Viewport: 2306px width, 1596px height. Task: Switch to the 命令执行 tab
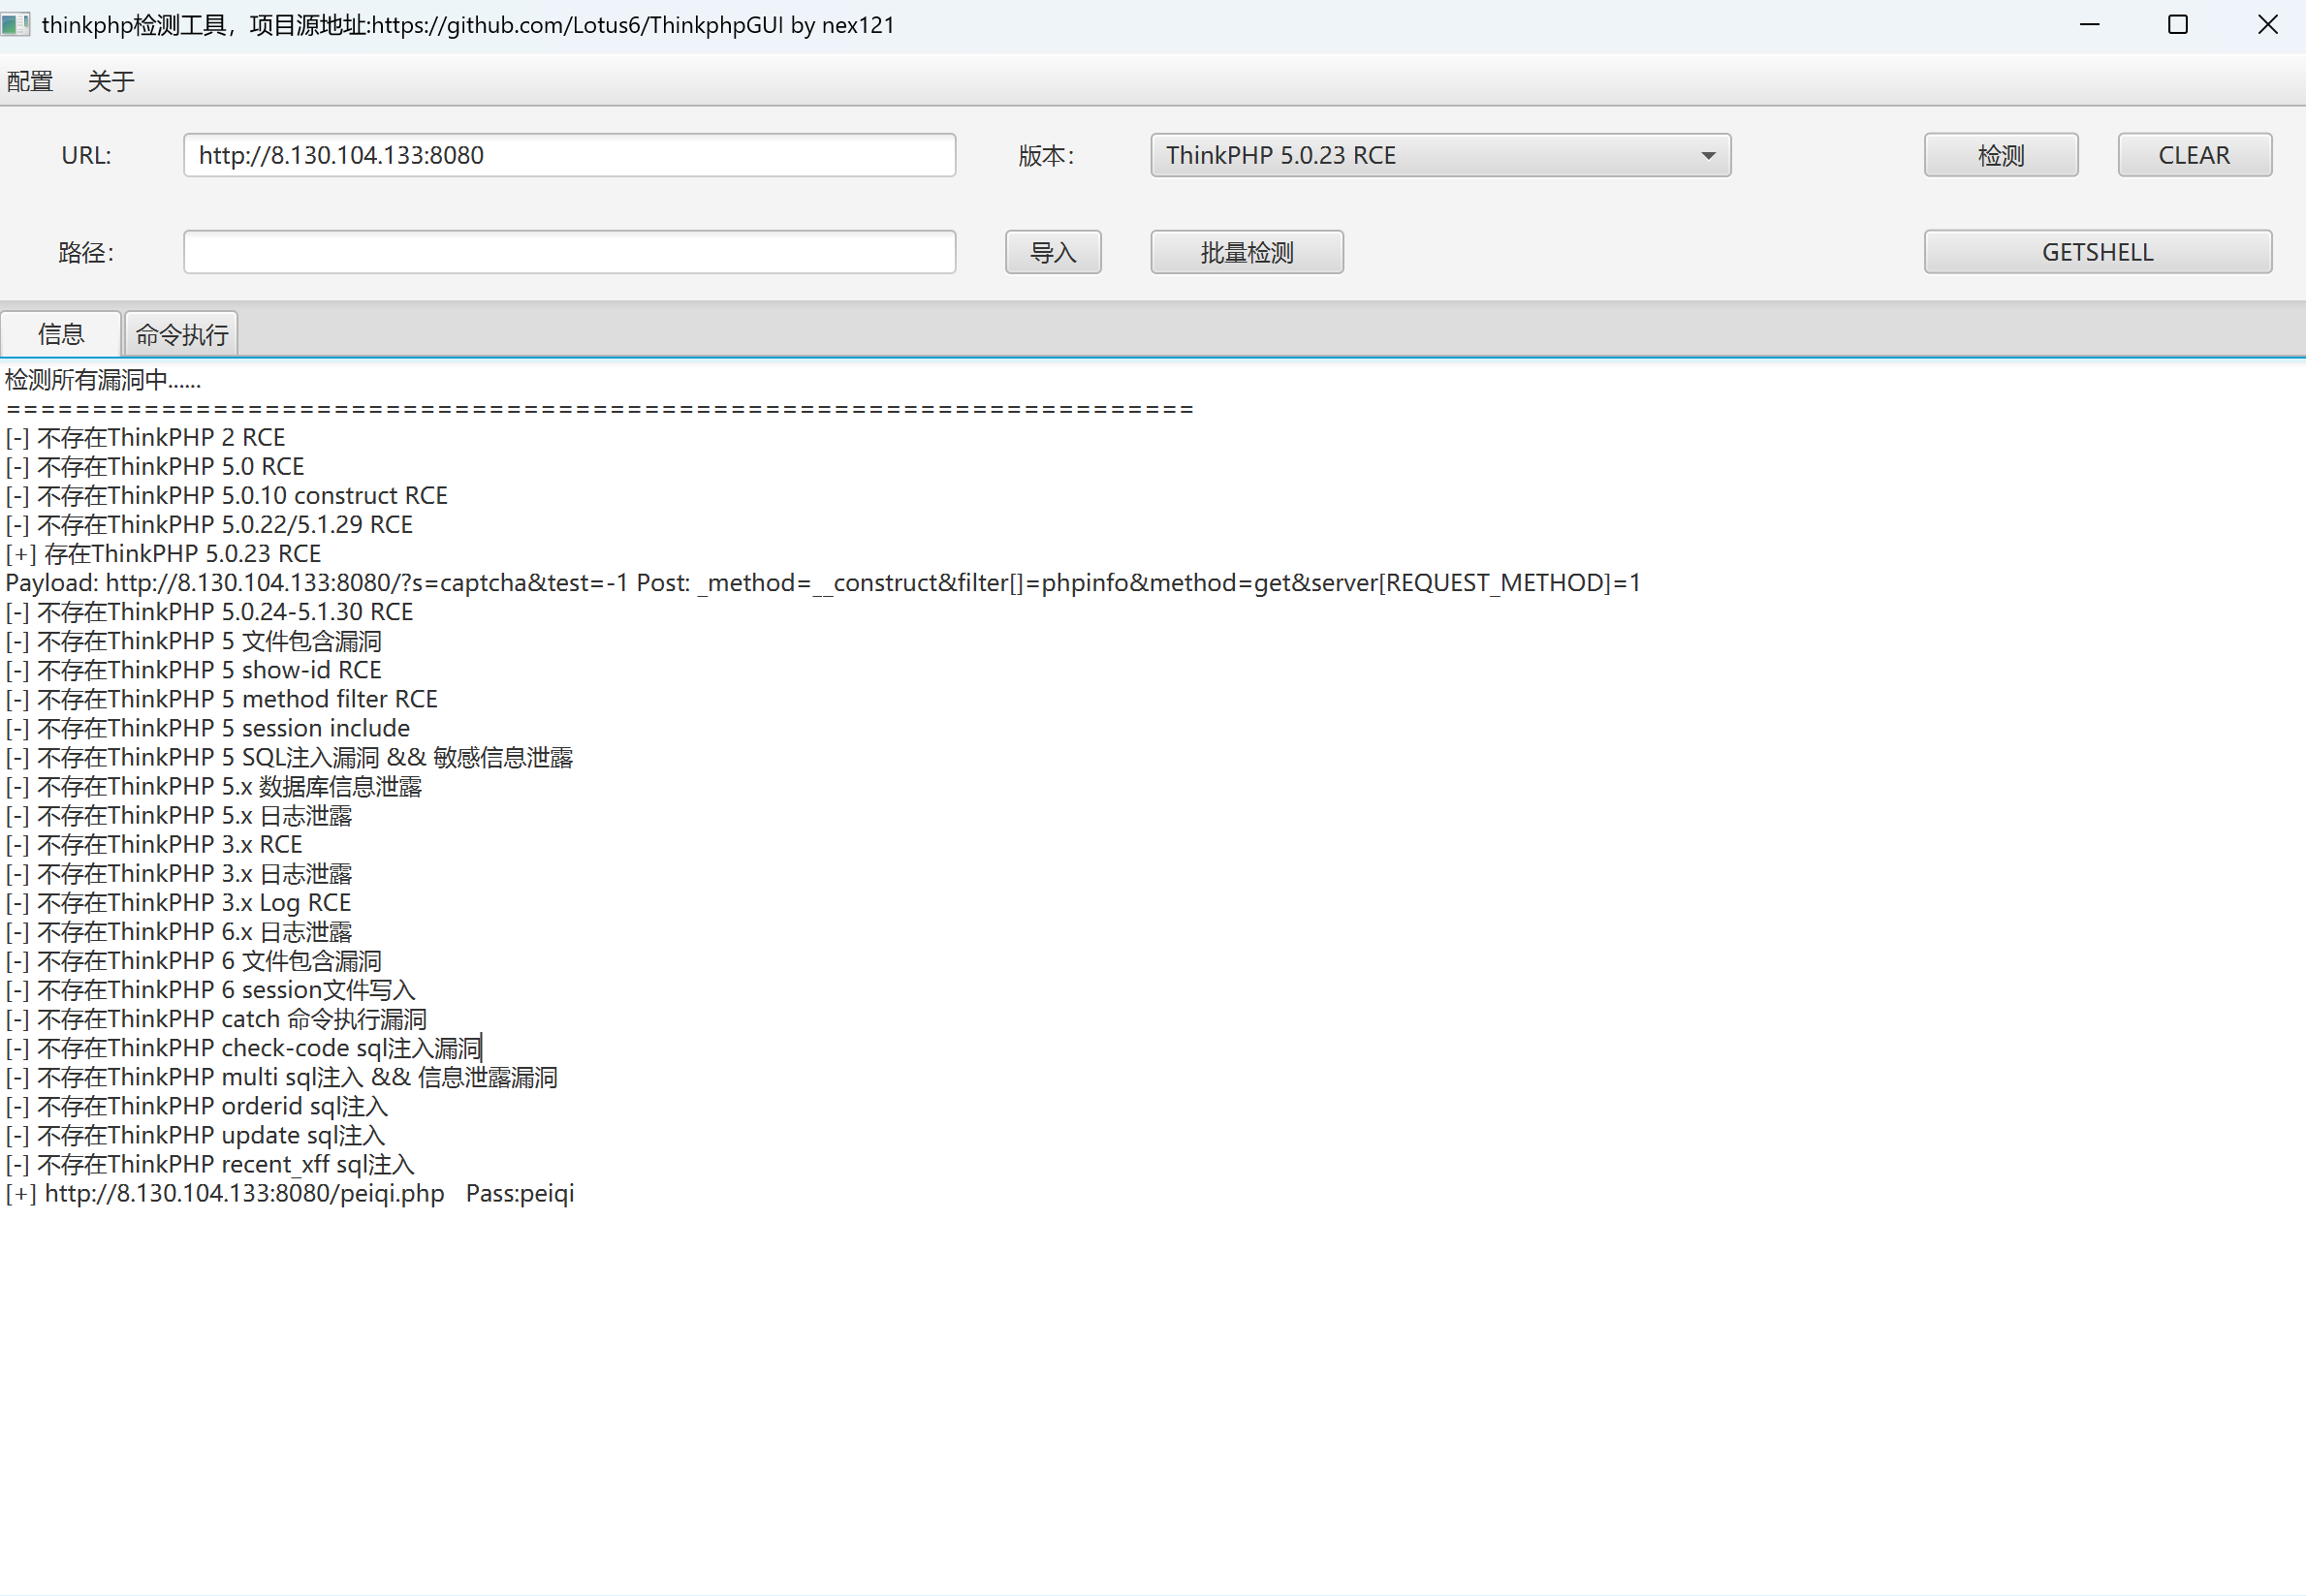[x=182, y=334]
